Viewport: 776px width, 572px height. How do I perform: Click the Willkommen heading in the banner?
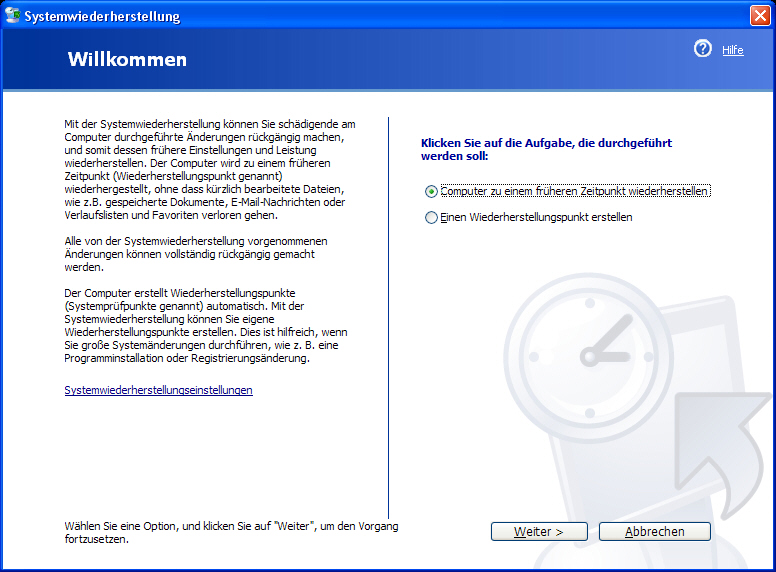coord(127,60)
